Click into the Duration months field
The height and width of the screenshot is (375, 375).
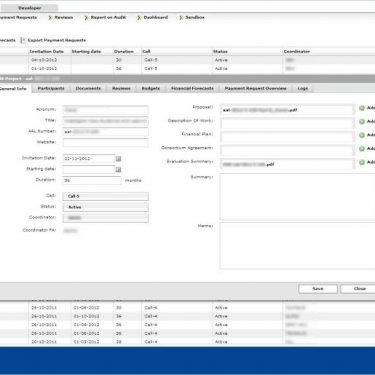(92, 180)
